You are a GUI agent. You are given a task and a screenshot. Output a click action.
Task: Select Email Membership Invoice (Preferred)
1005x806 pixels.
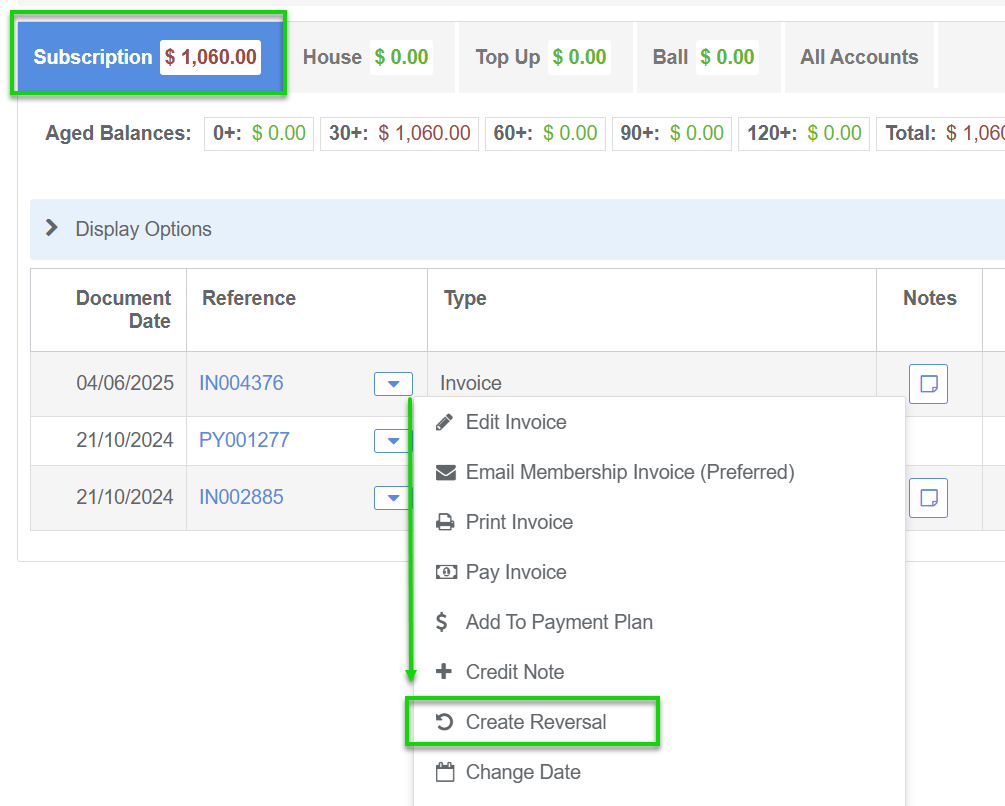[x=660, y=472]
